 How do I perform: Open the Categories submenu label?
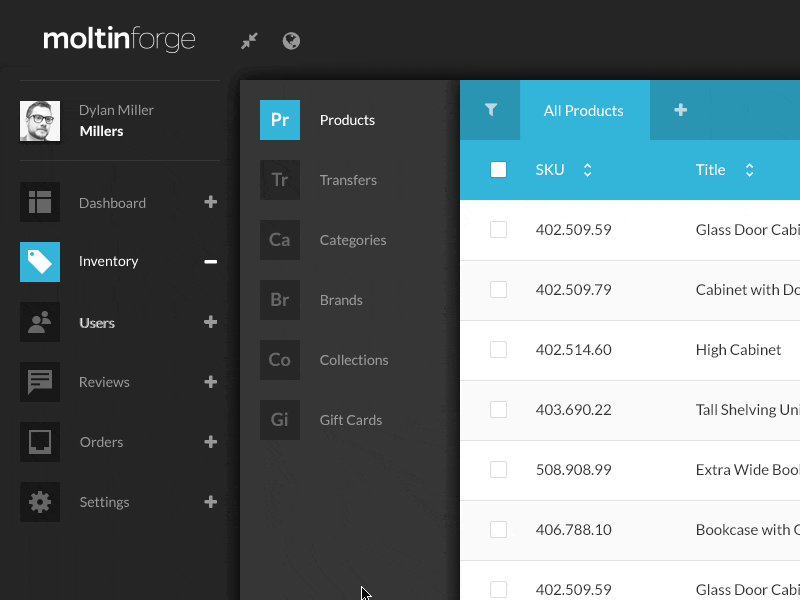[353, 240]
